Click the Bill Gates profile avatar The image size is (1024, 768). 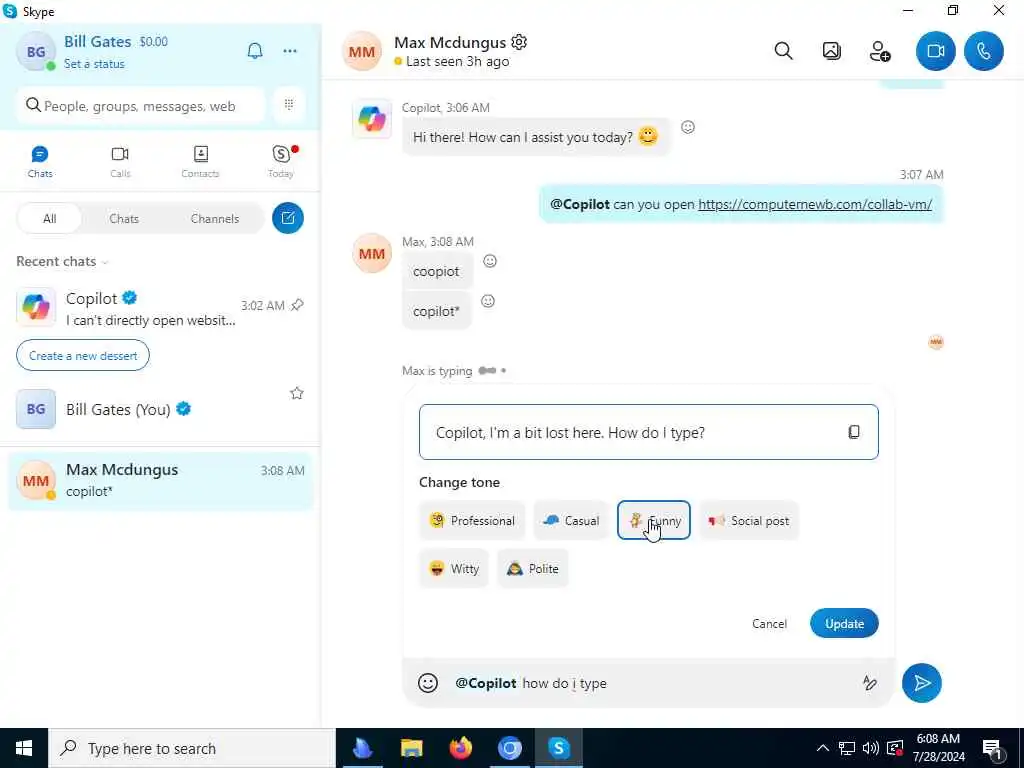[35, 52]
